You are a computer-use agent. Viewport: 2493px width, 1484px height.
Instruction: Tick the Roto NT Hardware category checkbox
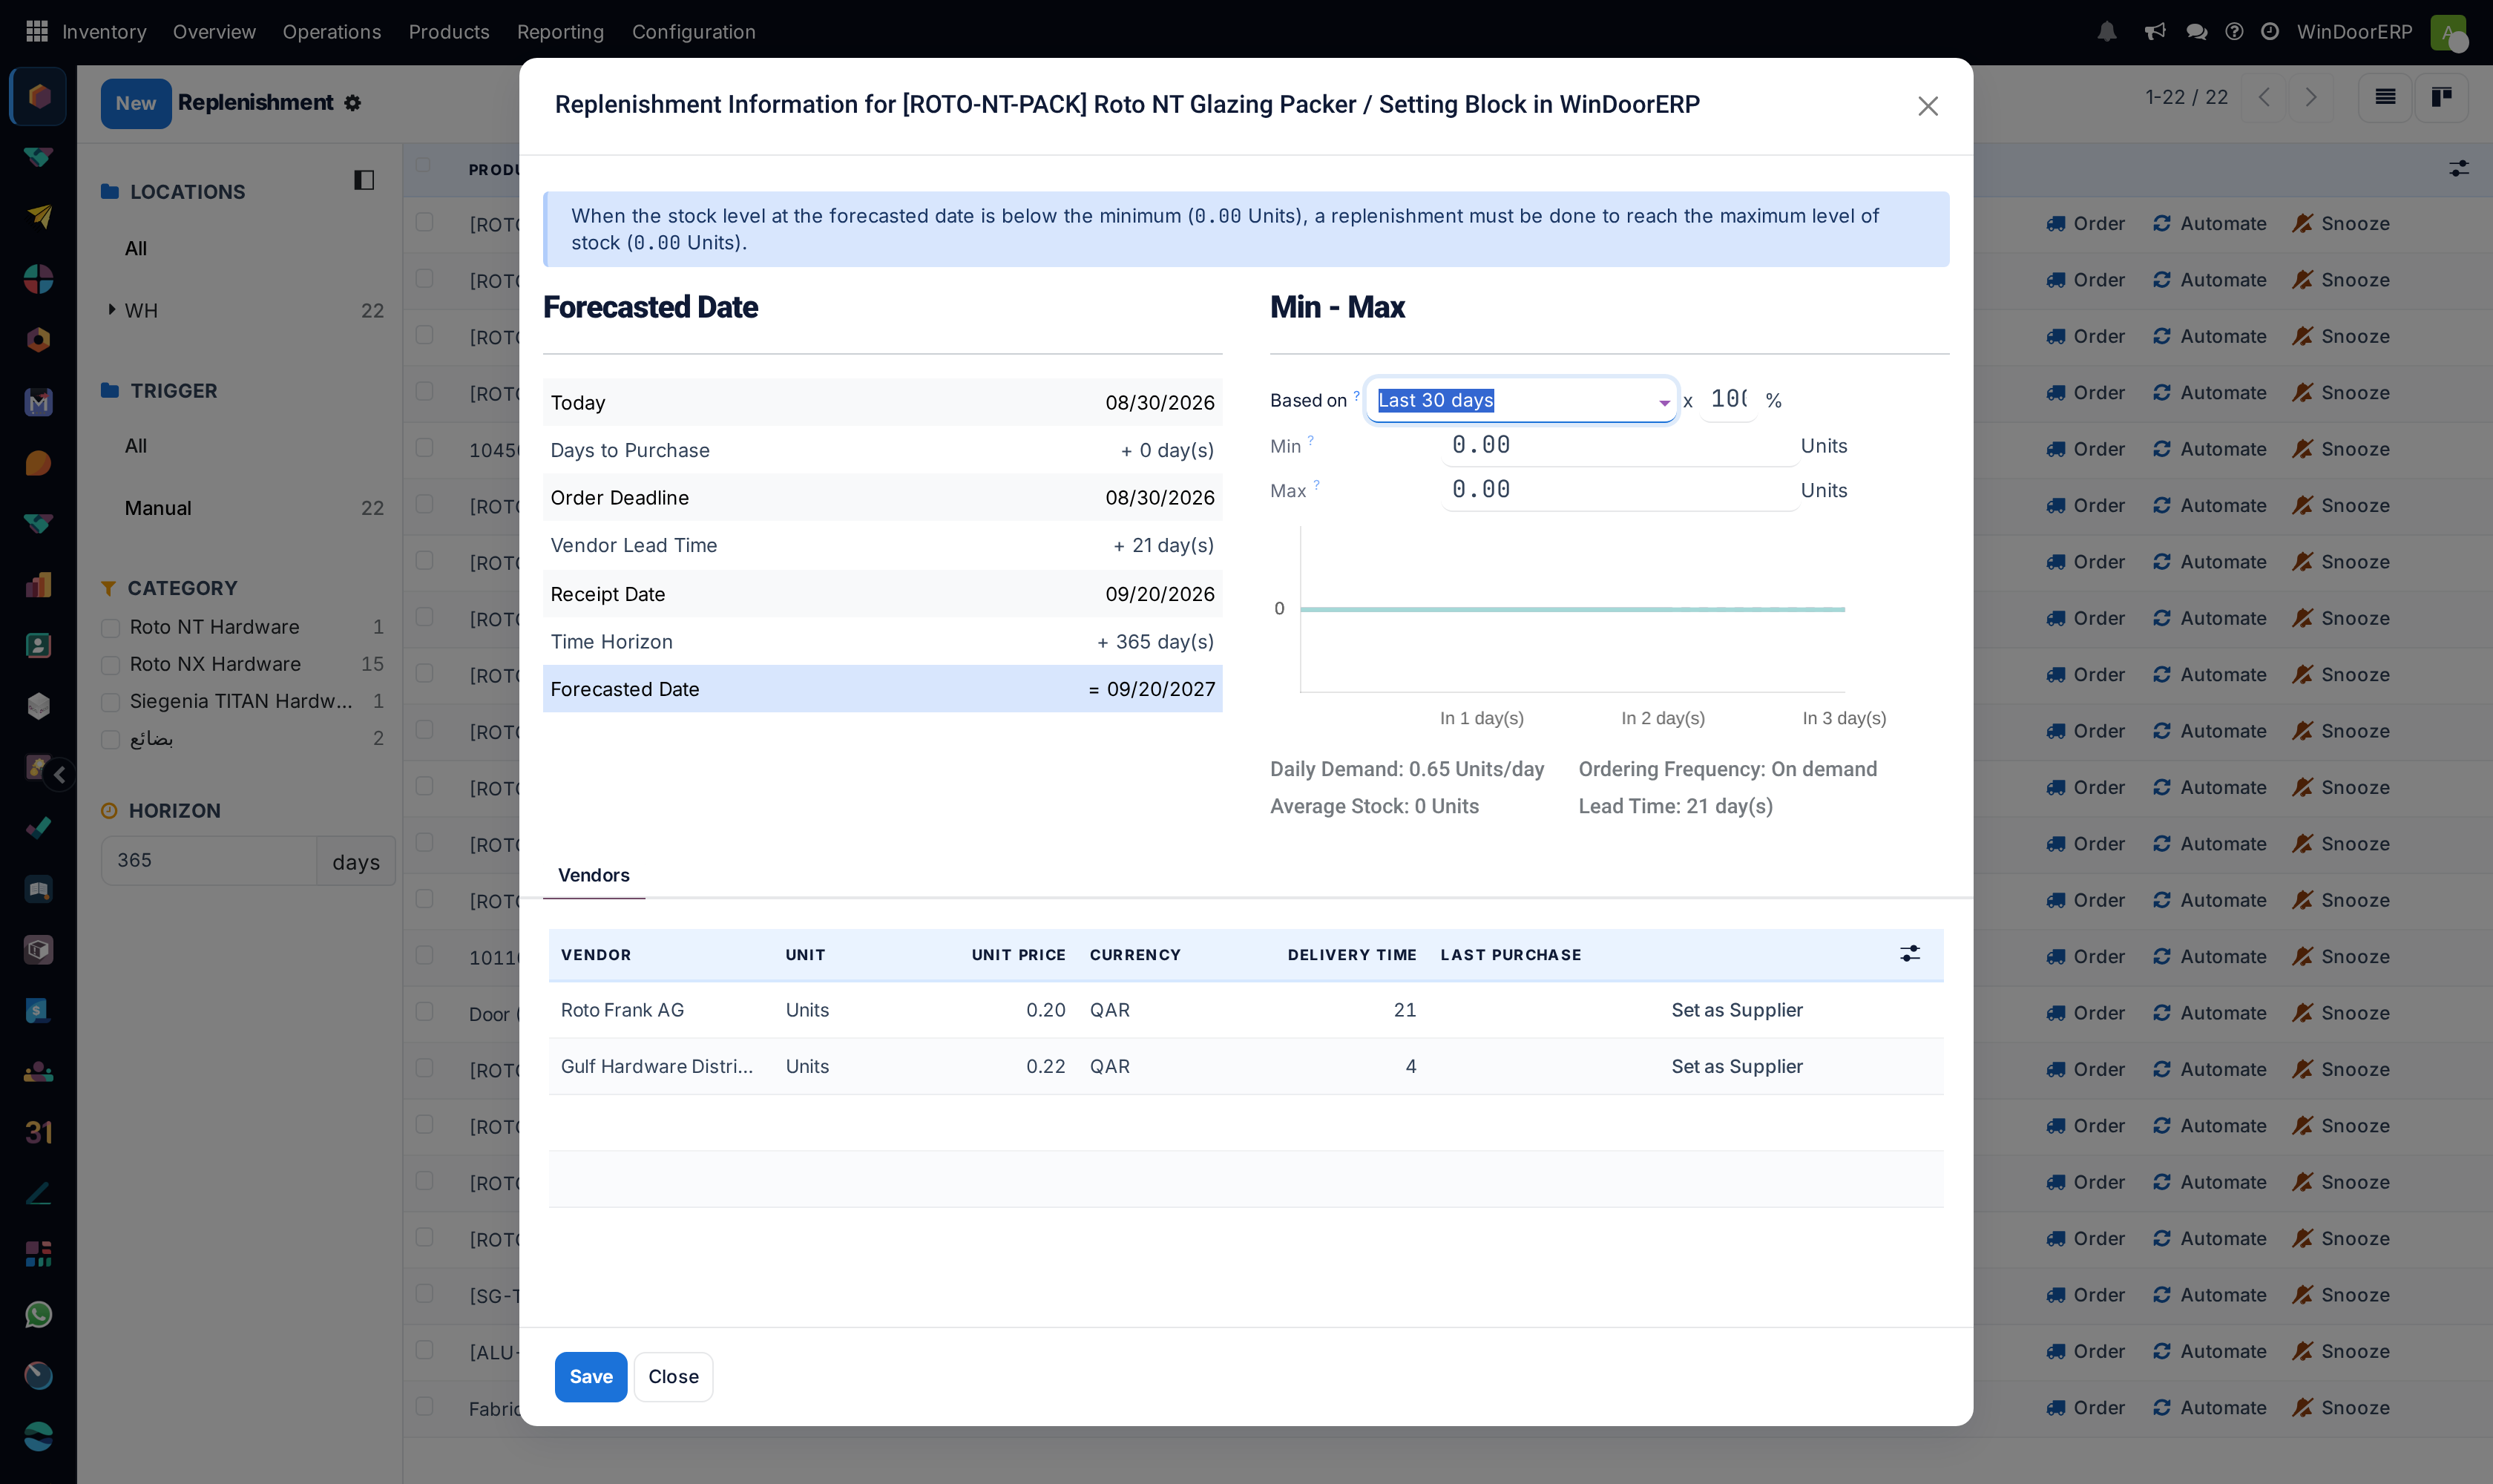tap(111, 628)
